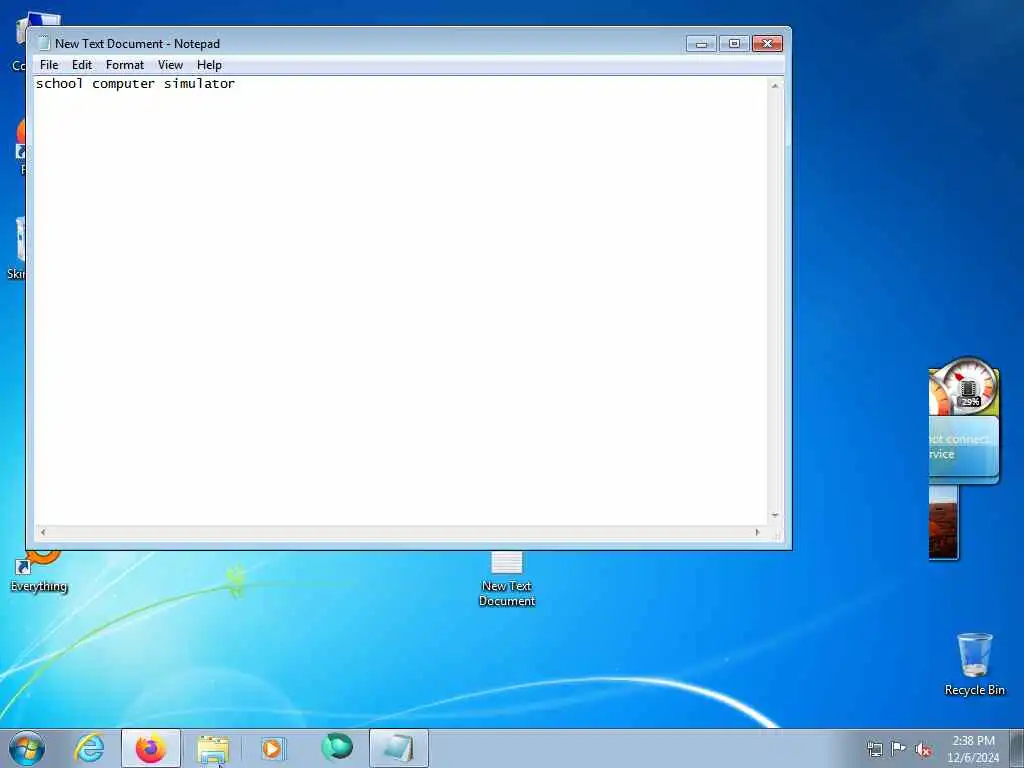Open the Edit menu in Notepad
Image resolution: width=1024 pixels, height=768 pixels.
click(x=82, y=65)
